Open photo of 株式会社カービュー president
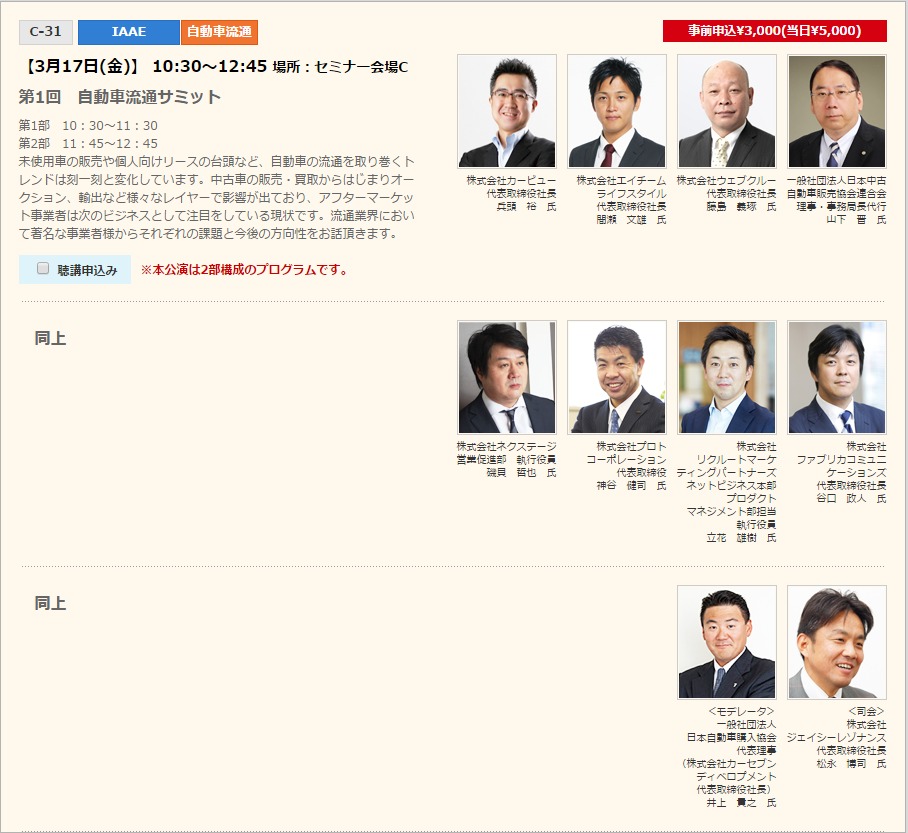Screen dimensions: 908x833 coord(507,111)
